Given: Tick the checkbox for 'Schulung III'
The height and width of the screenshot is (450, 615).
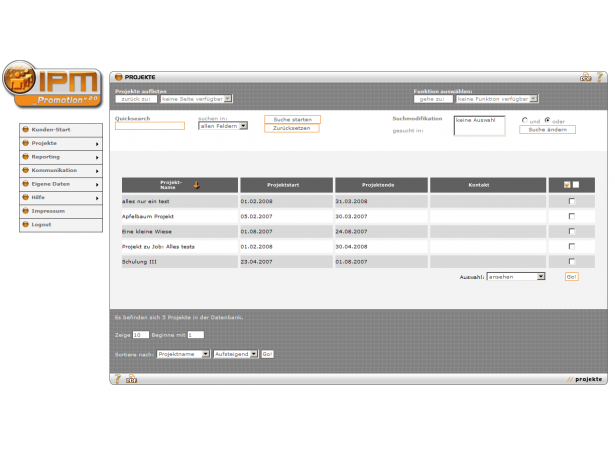Looking at the screenshot, I should click(571, 261).
